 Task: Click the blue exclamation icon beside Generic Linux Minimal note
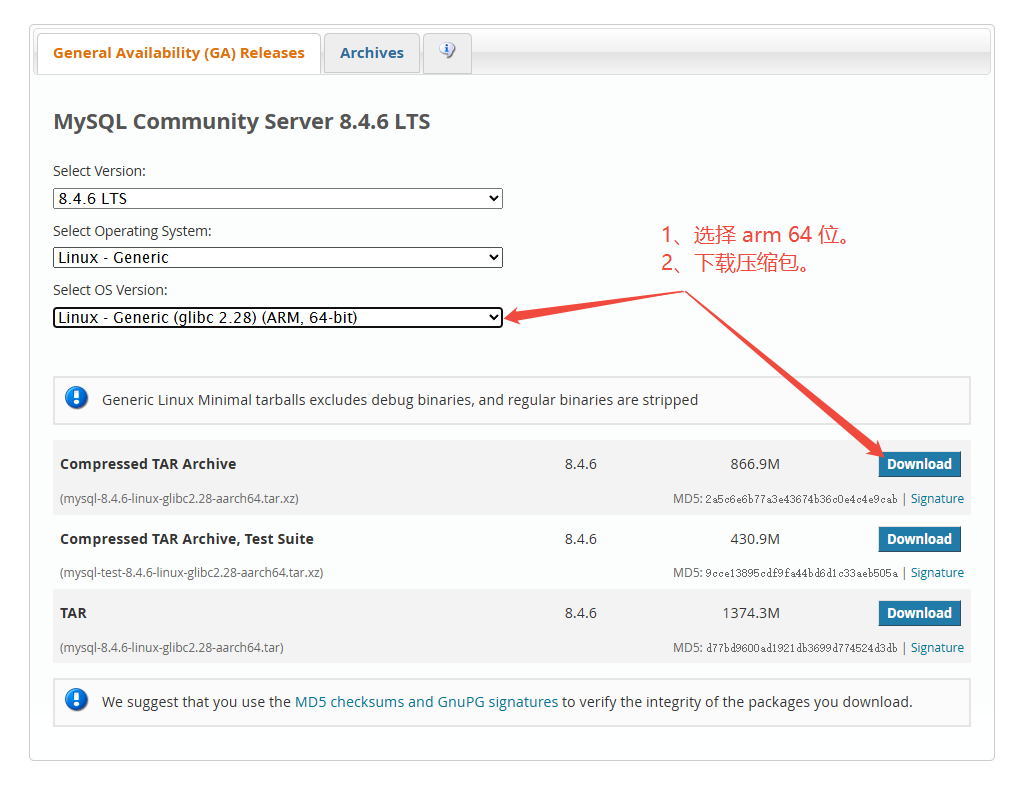click(x=76, y=397)
